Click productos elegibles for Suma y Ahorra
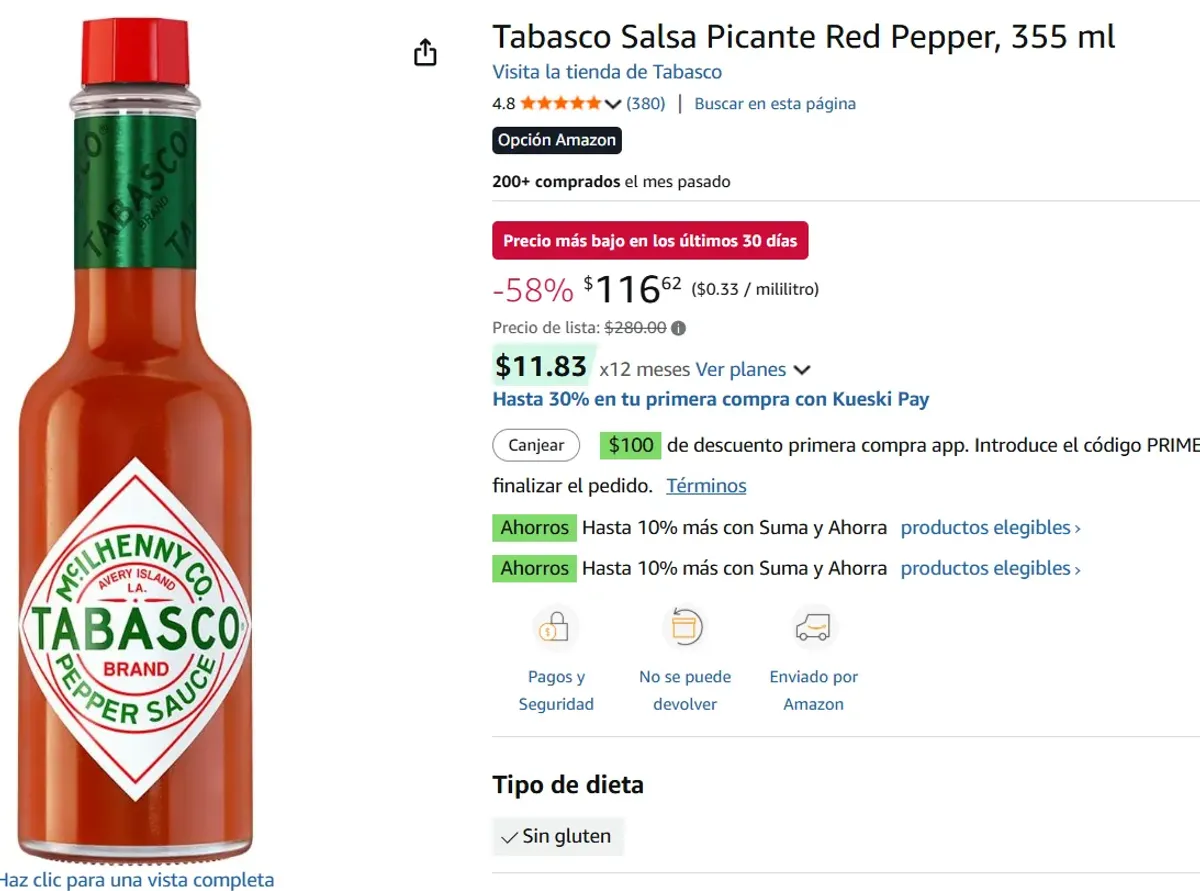The width and height of the screenshot is (1200, 891). point(988,527)
